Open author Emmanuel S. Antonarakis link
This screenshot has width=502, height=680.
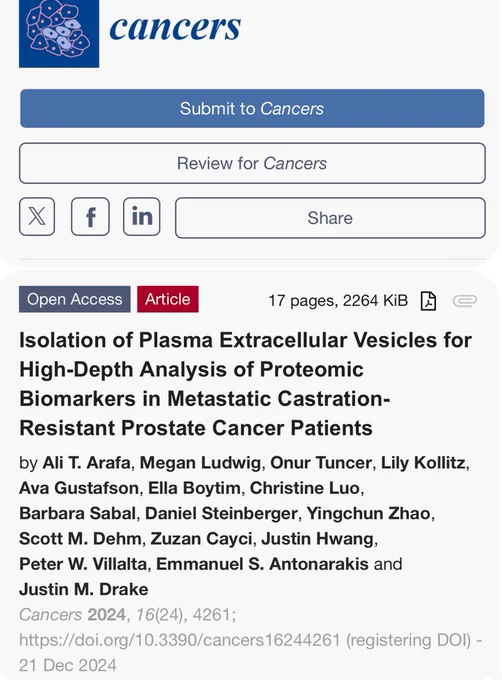click(x=262, y=564)
